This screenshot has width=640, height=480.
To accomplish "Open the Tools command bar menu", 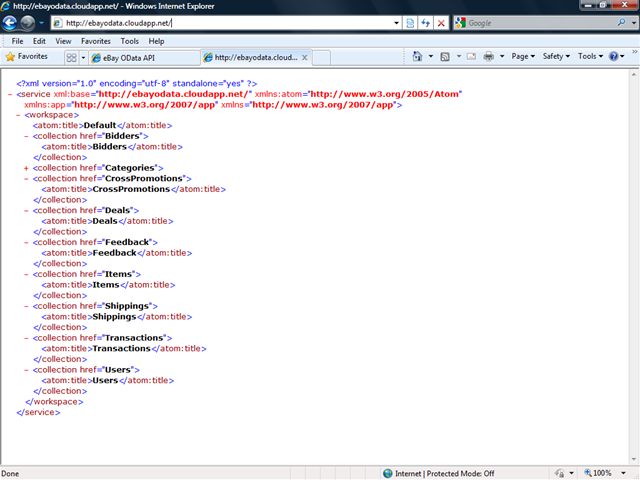I will tap(590, 56).
